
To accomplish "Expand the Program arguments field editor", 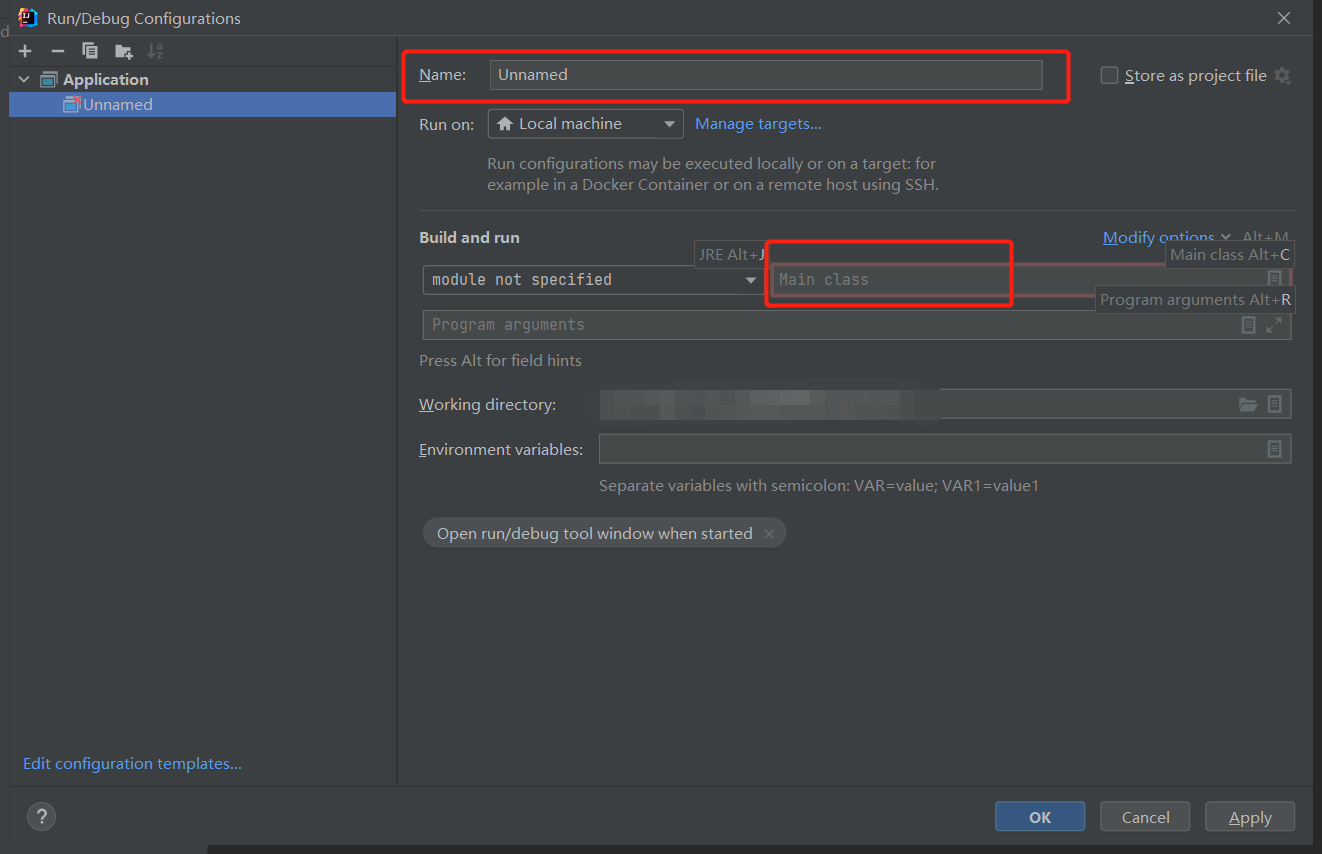I will click(1274, 325).
